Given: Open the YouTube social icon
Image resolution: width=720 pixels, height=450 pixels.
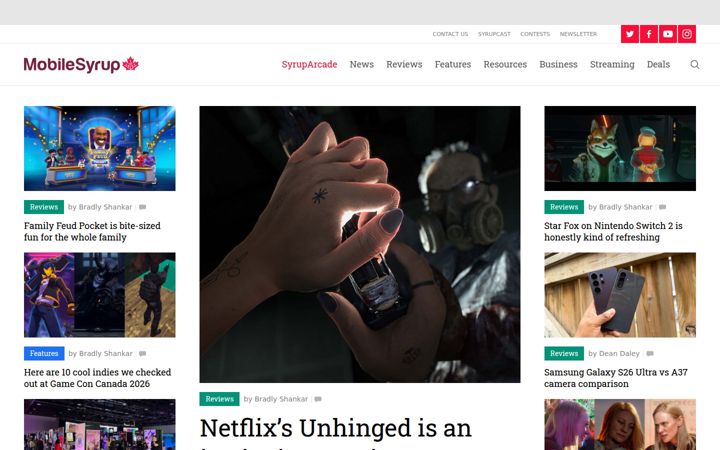Looking at the screenshot, I should pos(668,34).
